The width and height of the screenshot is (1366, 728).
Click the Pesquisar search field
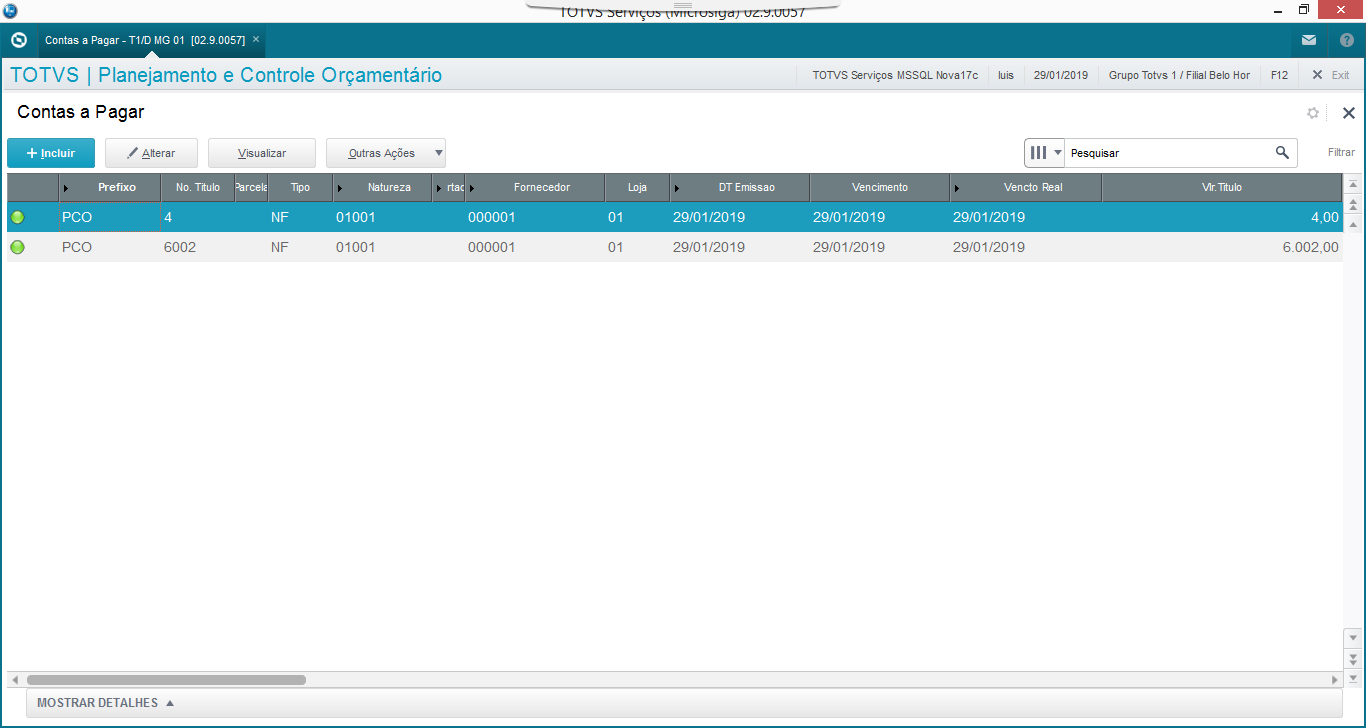click(x=1168, y=153)
